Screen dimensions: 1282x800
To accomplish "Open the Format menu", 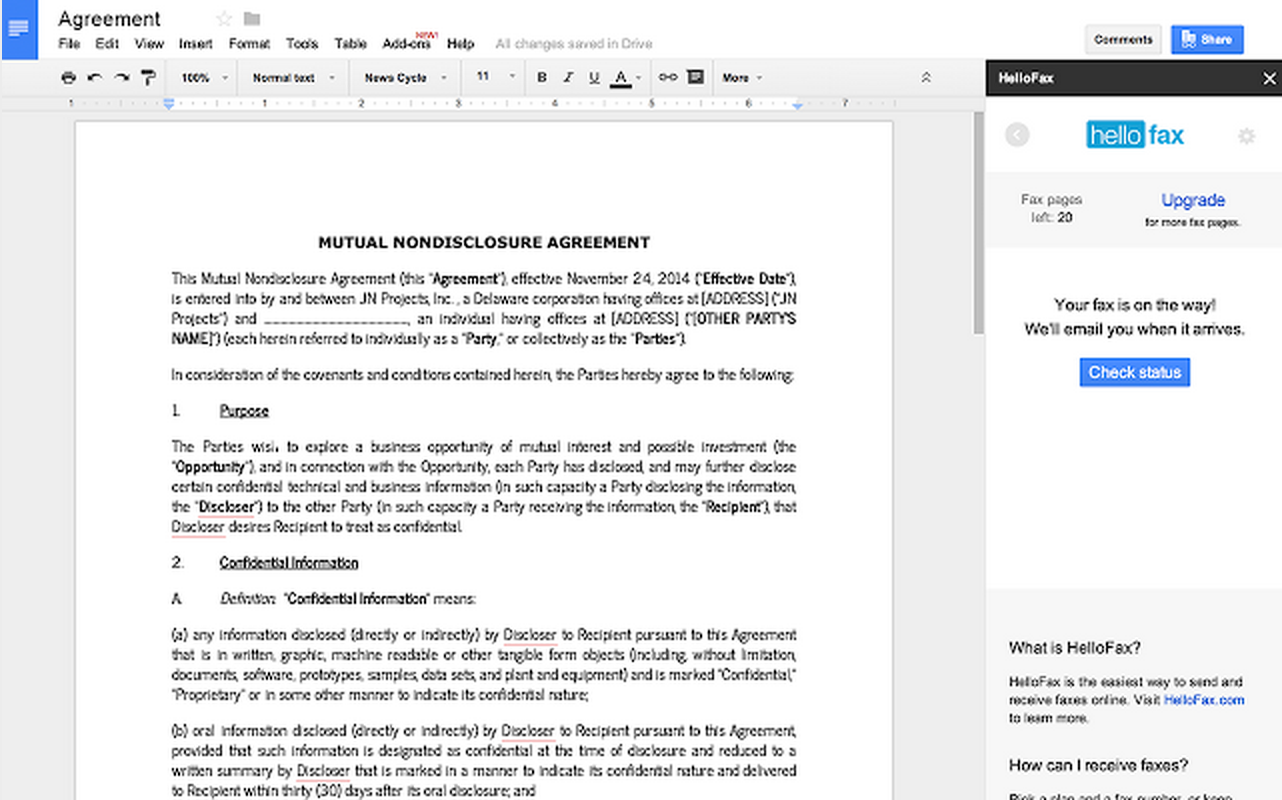I will tap(249, 44).
